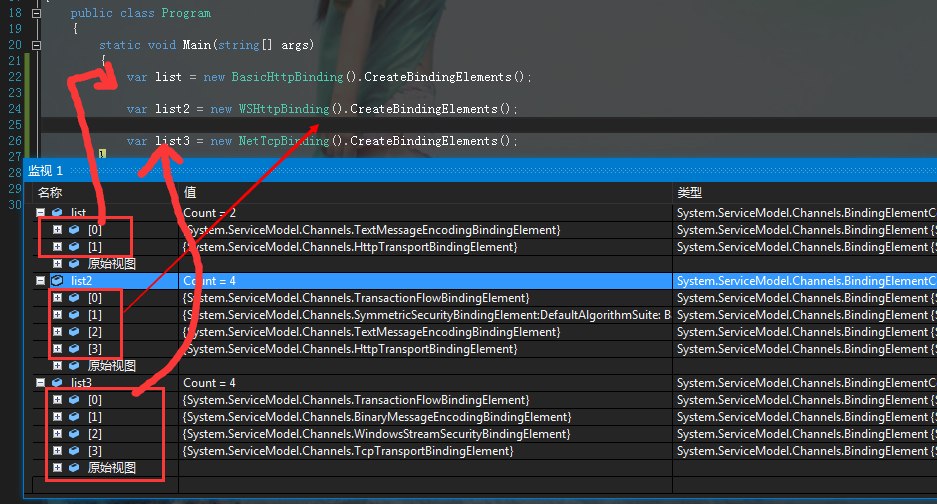Image resolution: width=937 pixels, height=504 pixels.
Task: Select the list2 'Count = 4' value
Action: click(x=209, y=280)
